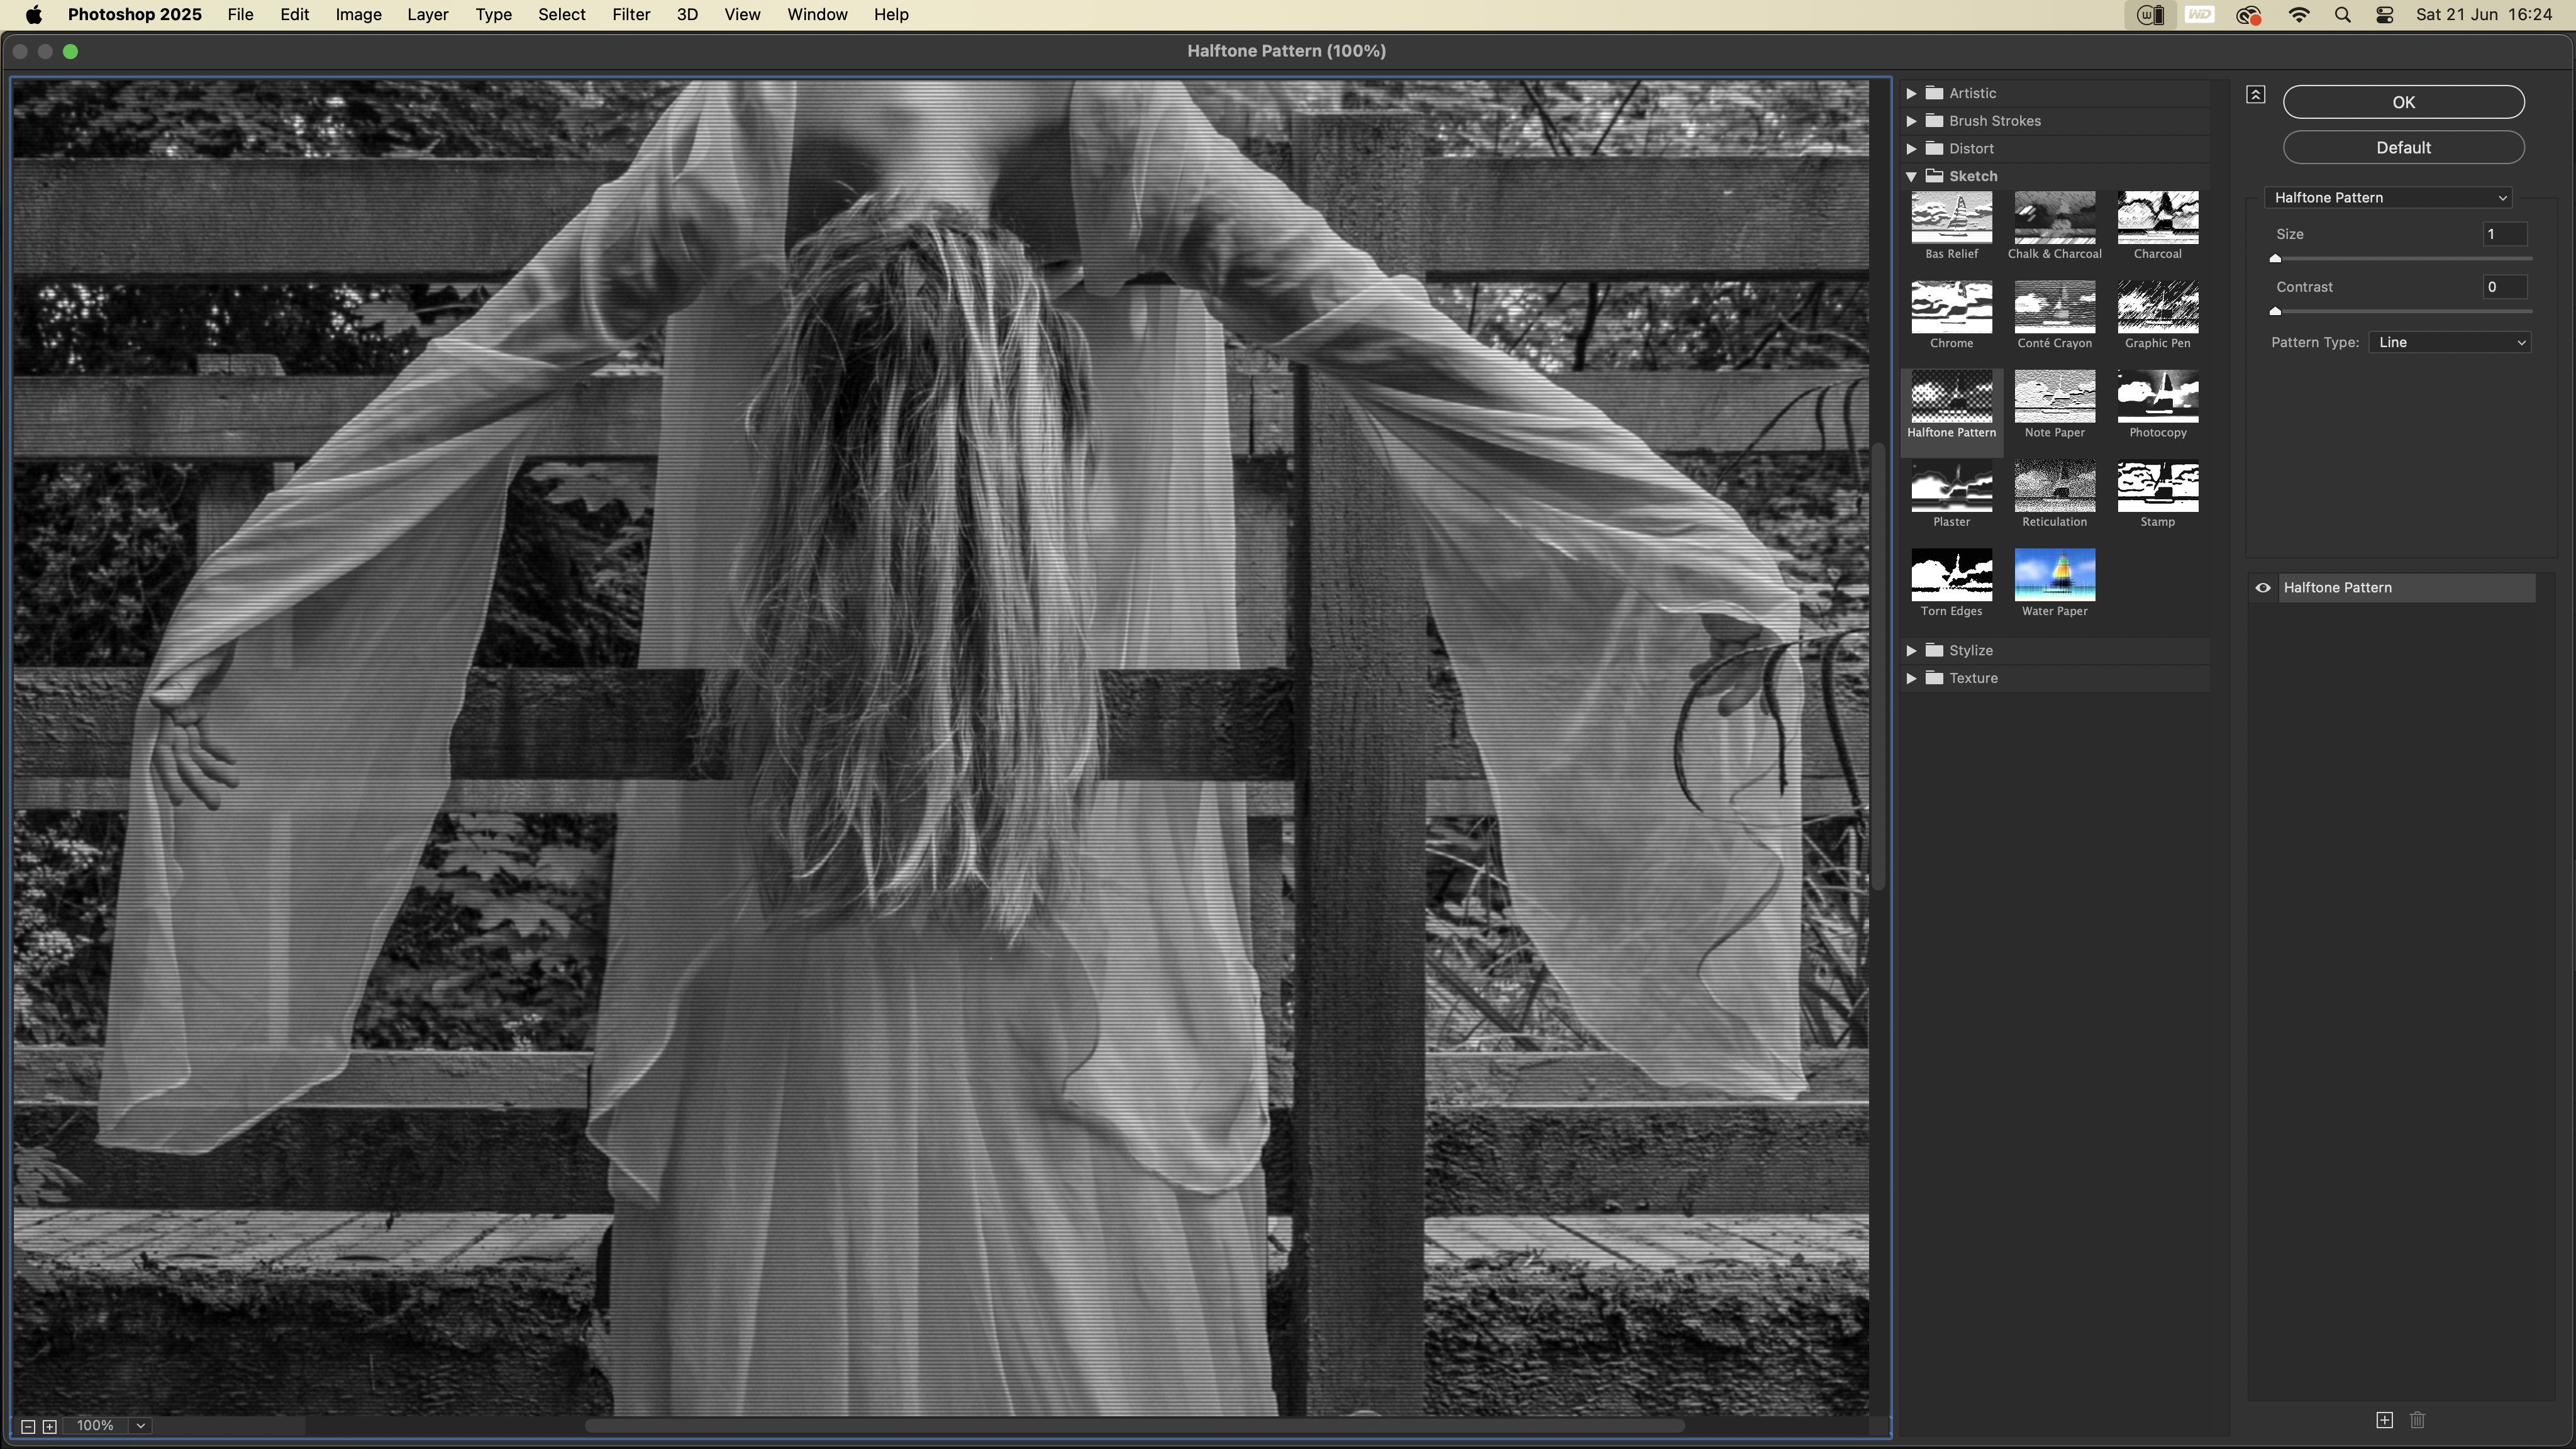Click the delete effect layer trash icon
The width and height of the screenshot is (2576, 1449).
click(2417, 1420)
